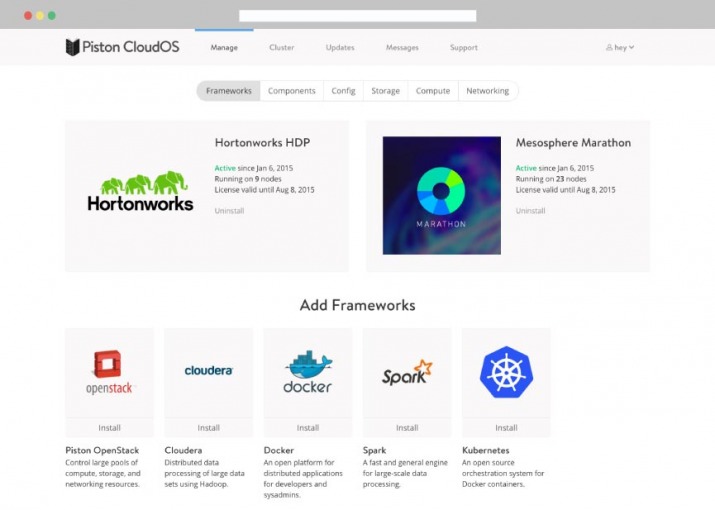Open the Manage menu tab

tap(224, 47)
